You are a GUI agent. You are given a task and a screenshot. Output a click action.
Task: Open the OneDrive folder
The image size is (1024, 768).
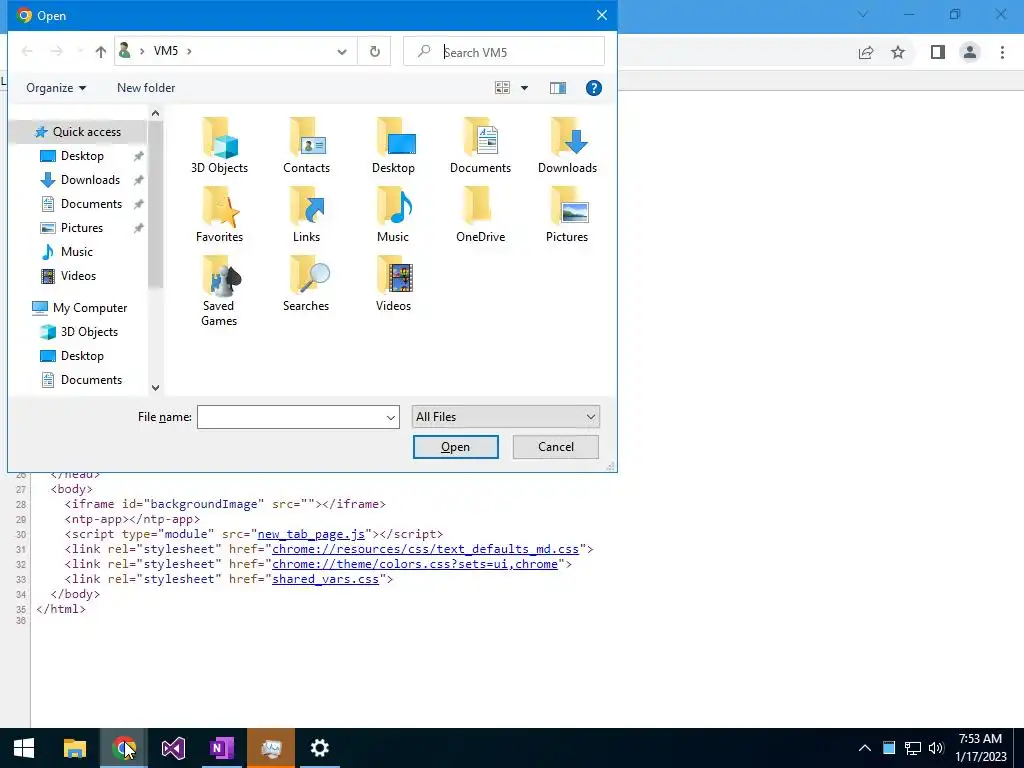coord(480,215)
